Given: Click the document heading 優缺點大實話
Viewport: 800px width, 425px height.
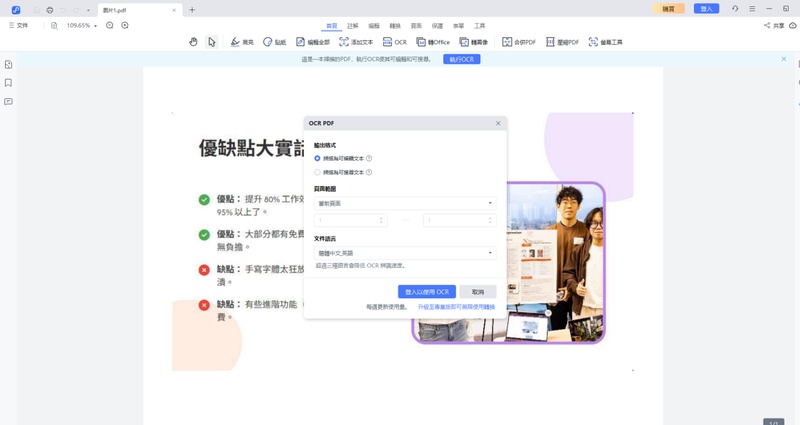Looking at the screenshot, I should [x=251, y=148].
